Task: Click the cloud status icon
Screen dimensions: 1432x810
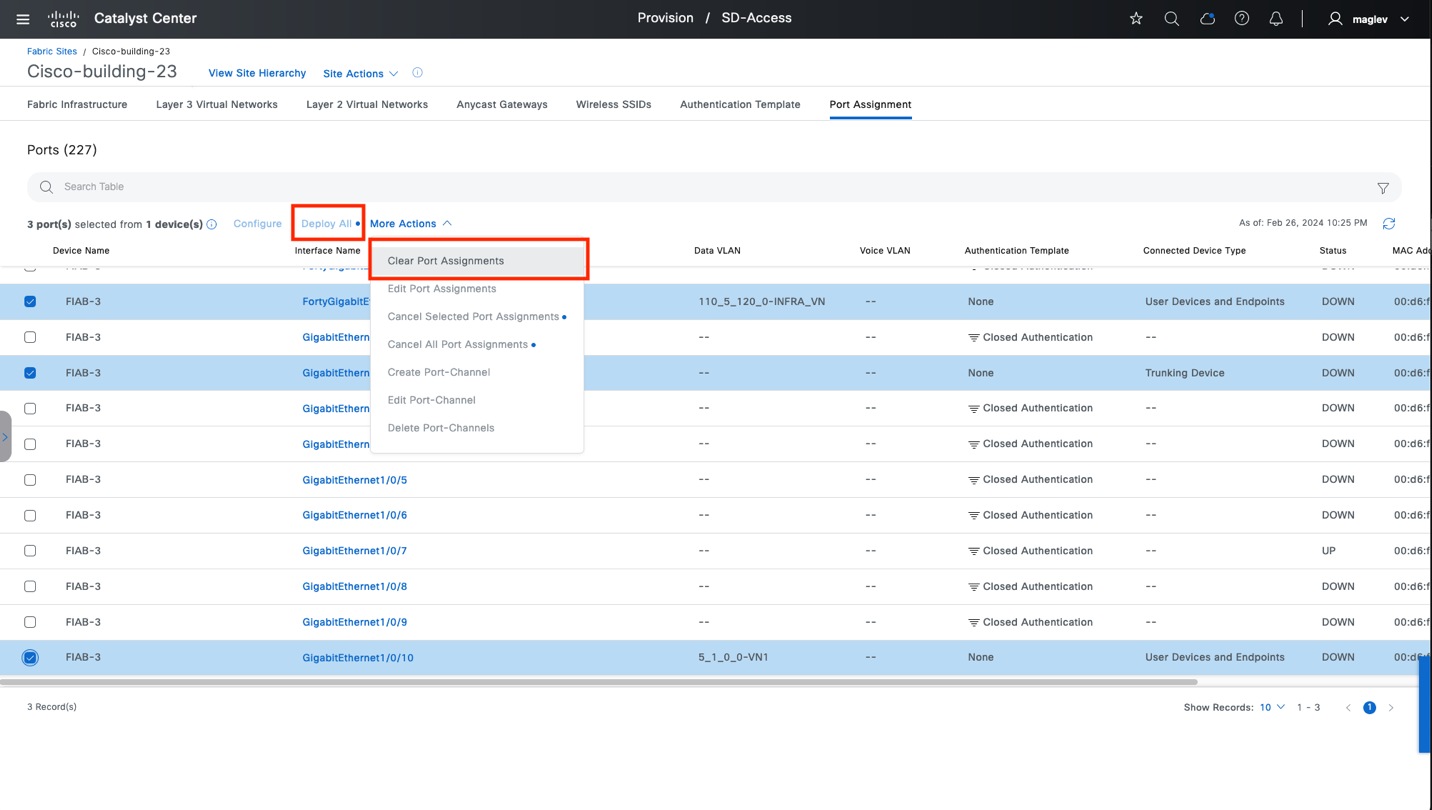Action: (x=1207, y=19)
